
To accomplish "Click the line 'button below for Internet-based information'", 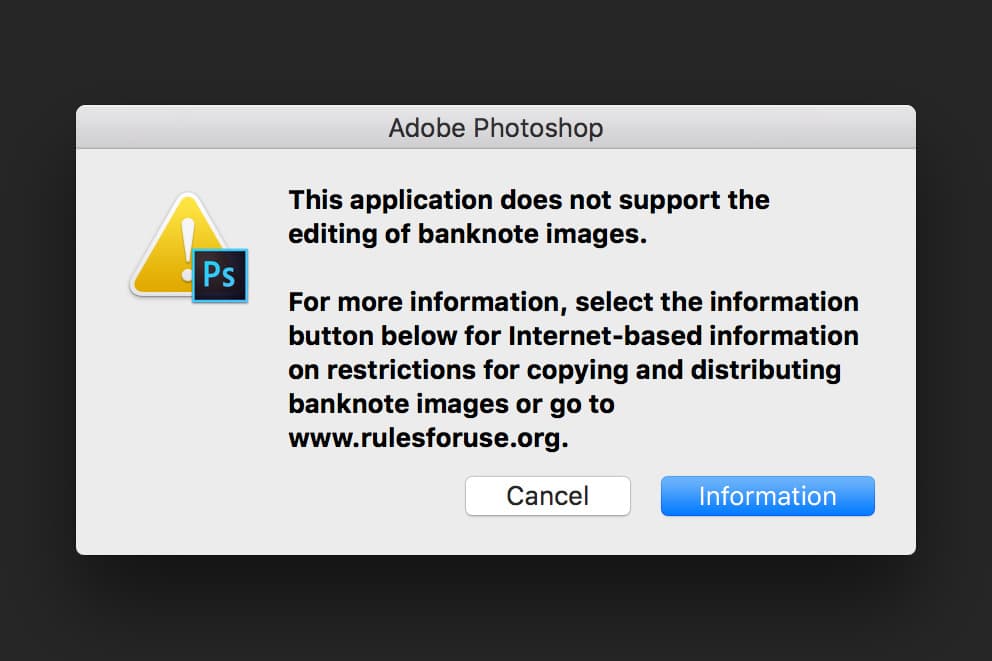I will (573, 336).
